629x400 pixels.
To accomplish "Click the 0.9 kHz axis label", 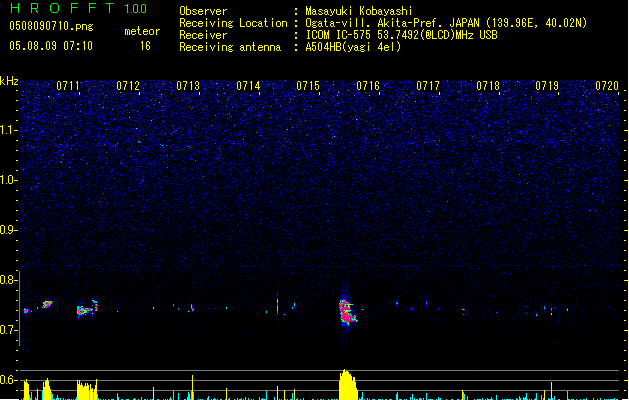I will pyautogui.click(x=9, y=230).
